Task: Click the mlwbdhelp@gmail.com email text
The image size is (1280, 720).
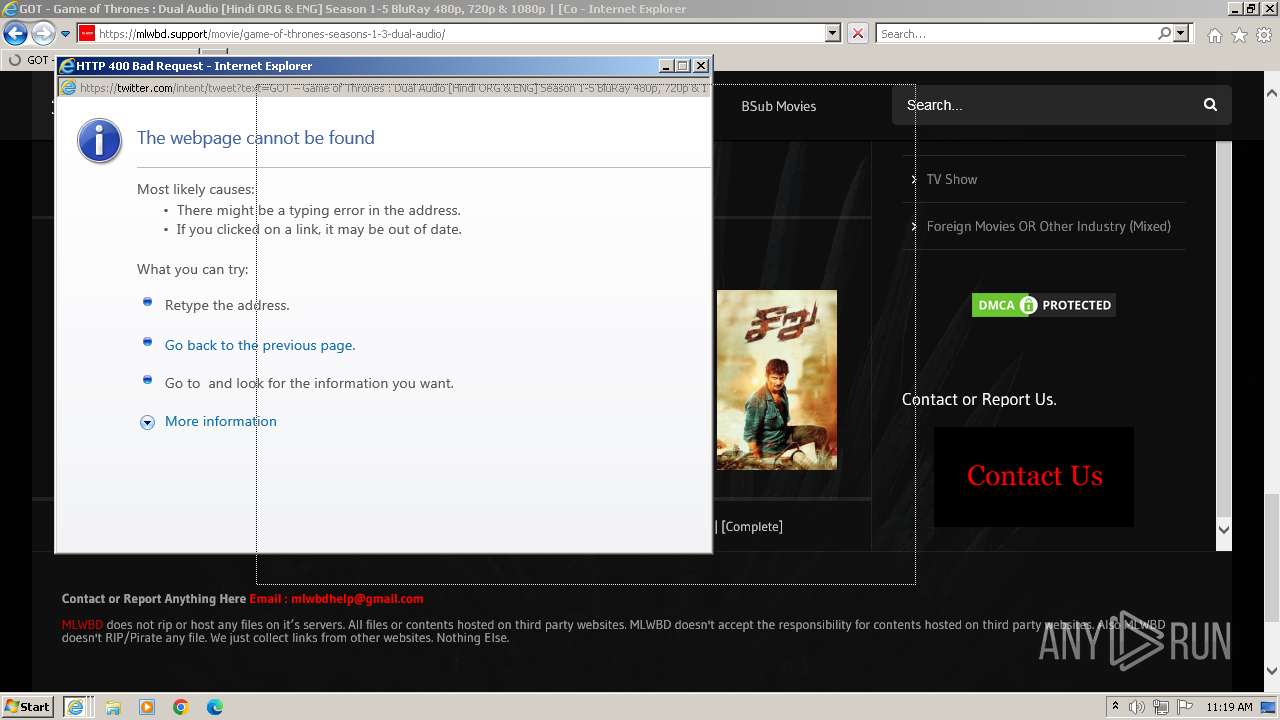Action: click(x=357, y=599)
